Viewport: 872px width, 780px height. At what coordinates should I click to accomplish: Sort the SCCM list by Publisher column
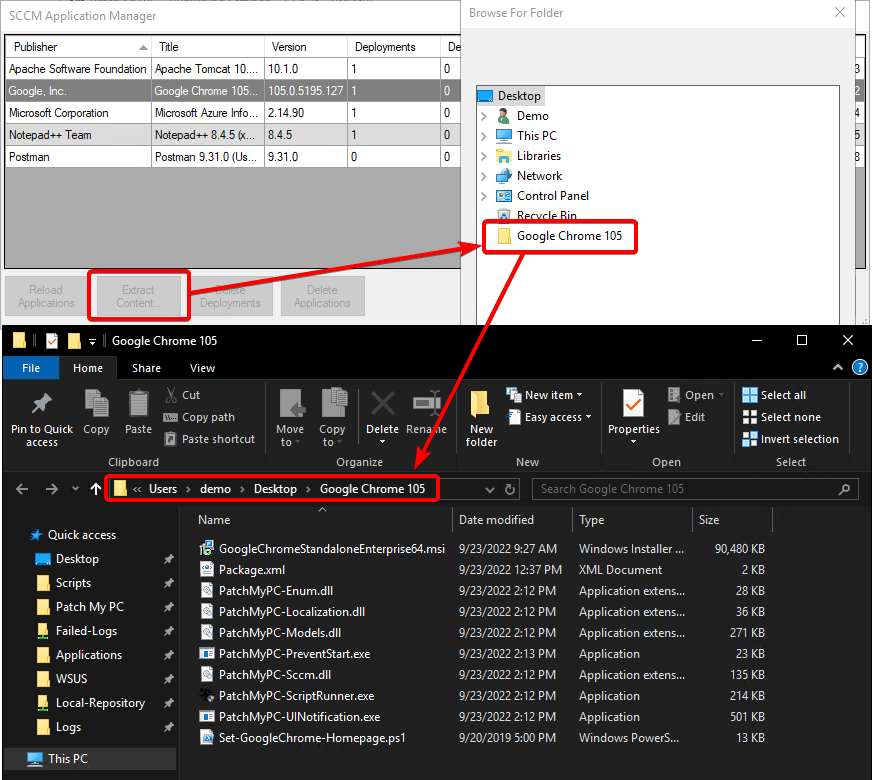[x=78, y=47]
